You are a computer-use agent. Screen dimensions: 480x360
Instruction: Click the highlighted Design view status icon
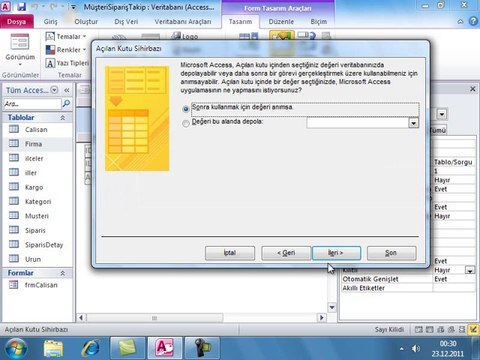click(473, 330)
